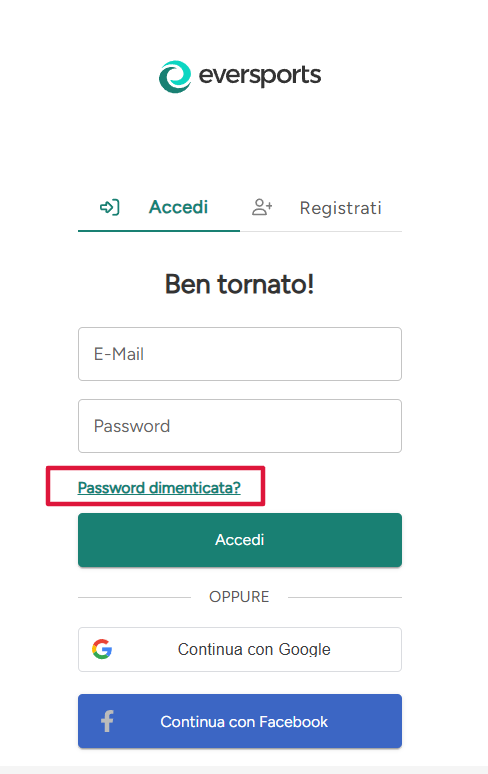
Task: Click the Ben tornato! heading
Action: [x=240, y=284]
